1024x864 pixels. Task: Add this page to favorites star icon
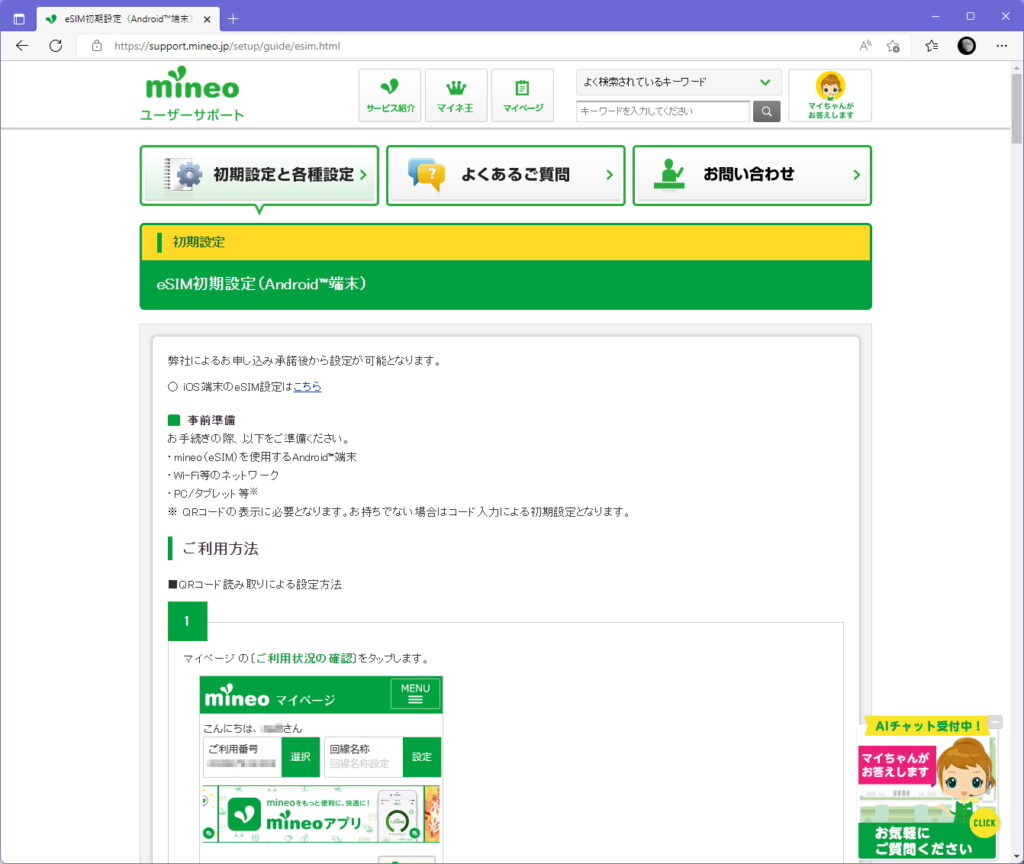[x=893, y=46]
